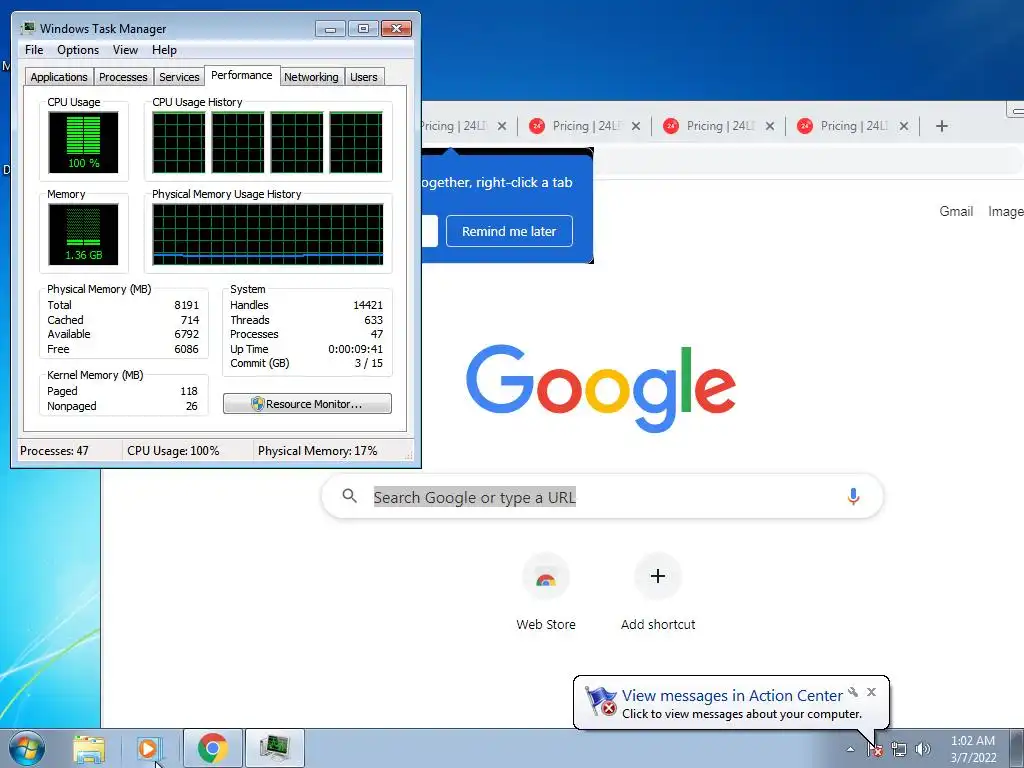Image resolution: width=1024 pixels, height=768 pixels.
Task: Open the File menu in Task Manager
Action: [34, 50]
